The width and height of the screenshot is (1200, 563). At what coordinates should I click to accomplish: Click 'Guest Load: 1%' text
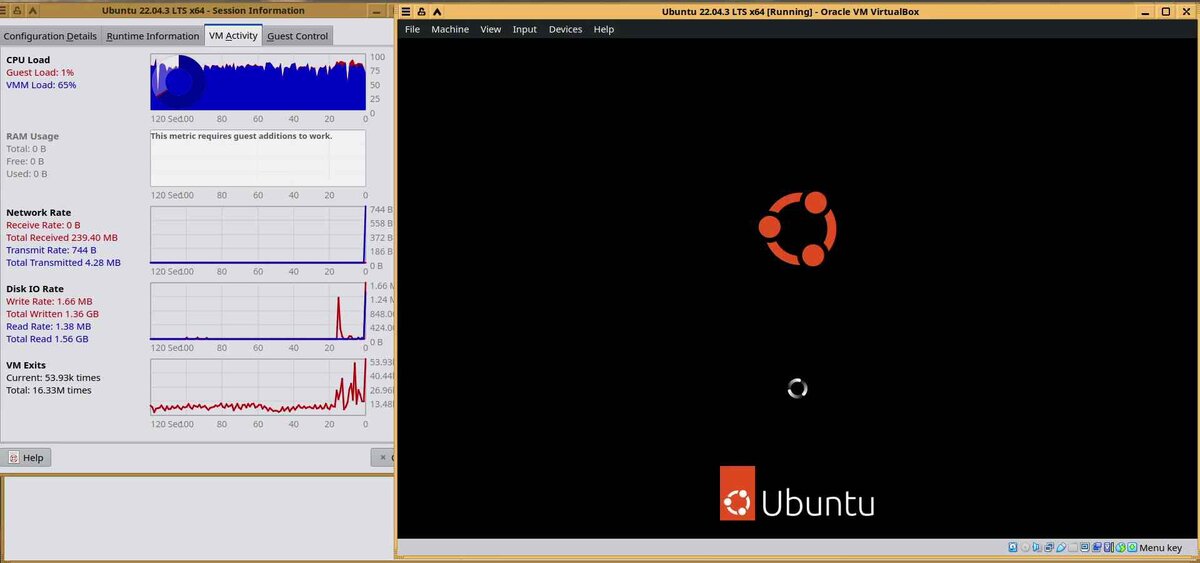coord(40,73)
